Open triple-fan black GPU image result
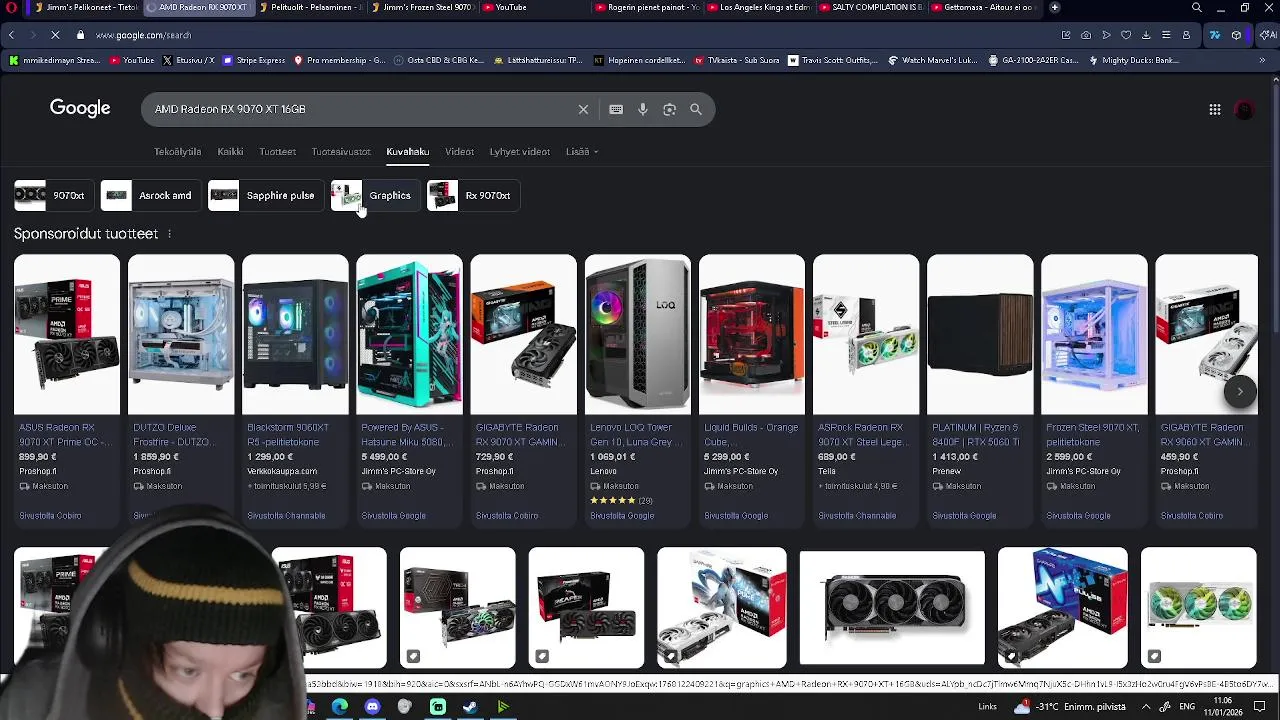 coord(892,607)
